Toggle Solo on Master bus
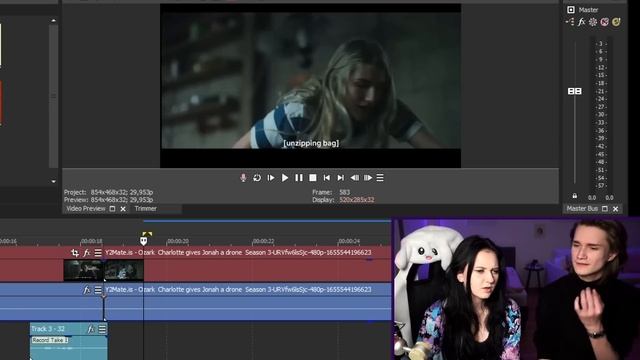Image resolution: width=640 pixels, height=360 pixels. 616,22
